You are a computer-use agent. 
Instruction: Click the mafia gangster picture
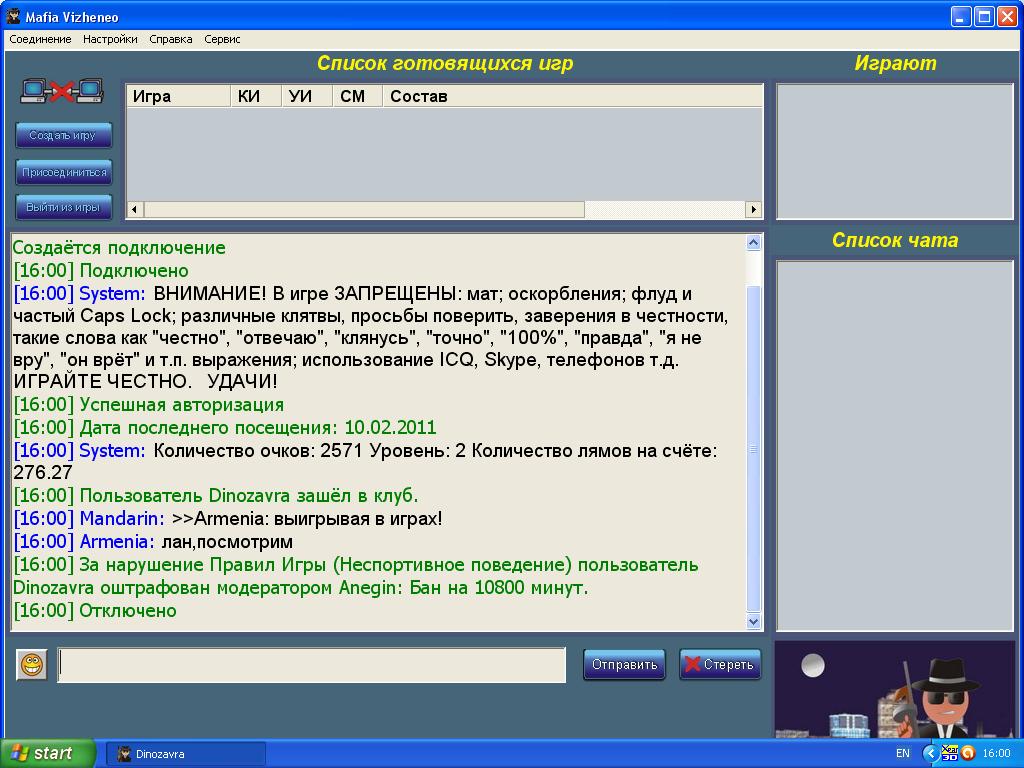tap(894, 690)
